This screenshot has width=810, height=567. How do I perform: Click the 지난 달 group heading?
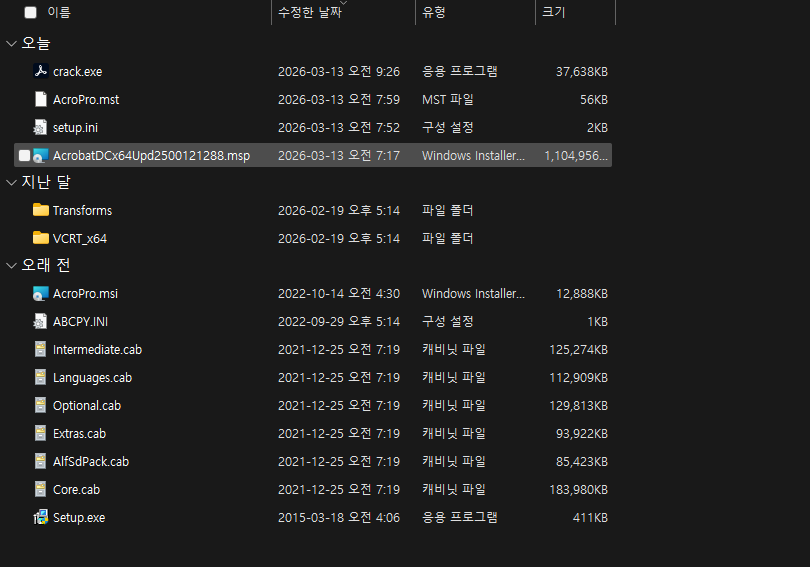point(46,182)
